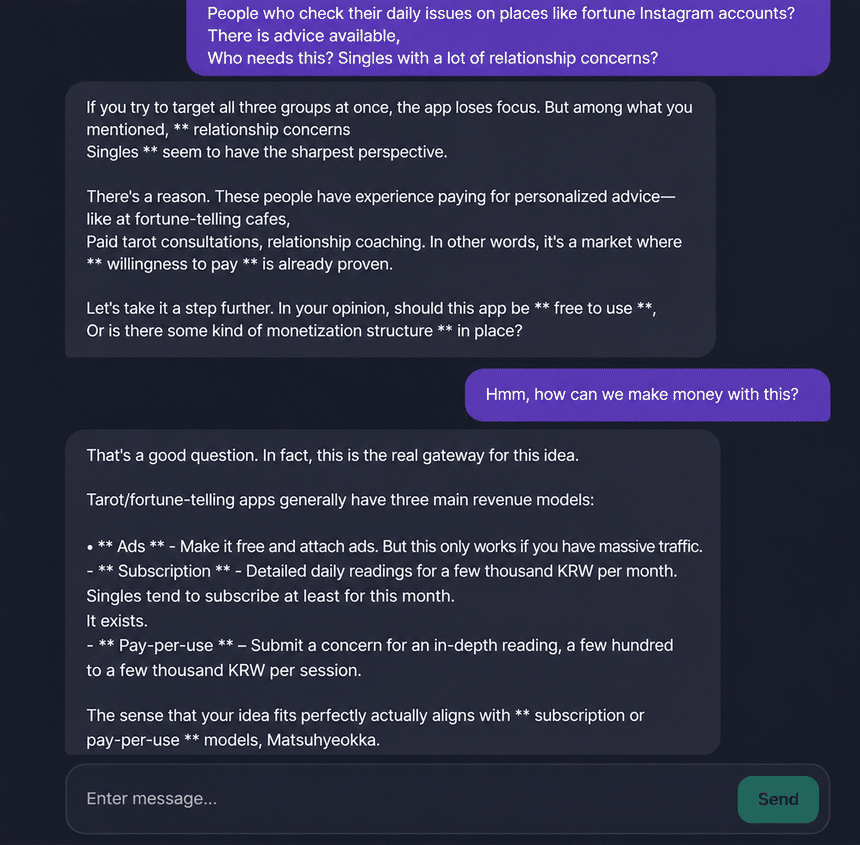Screen dimensions: 860x845
Task: Click the Send button
Action: click(x=778, y=799)
